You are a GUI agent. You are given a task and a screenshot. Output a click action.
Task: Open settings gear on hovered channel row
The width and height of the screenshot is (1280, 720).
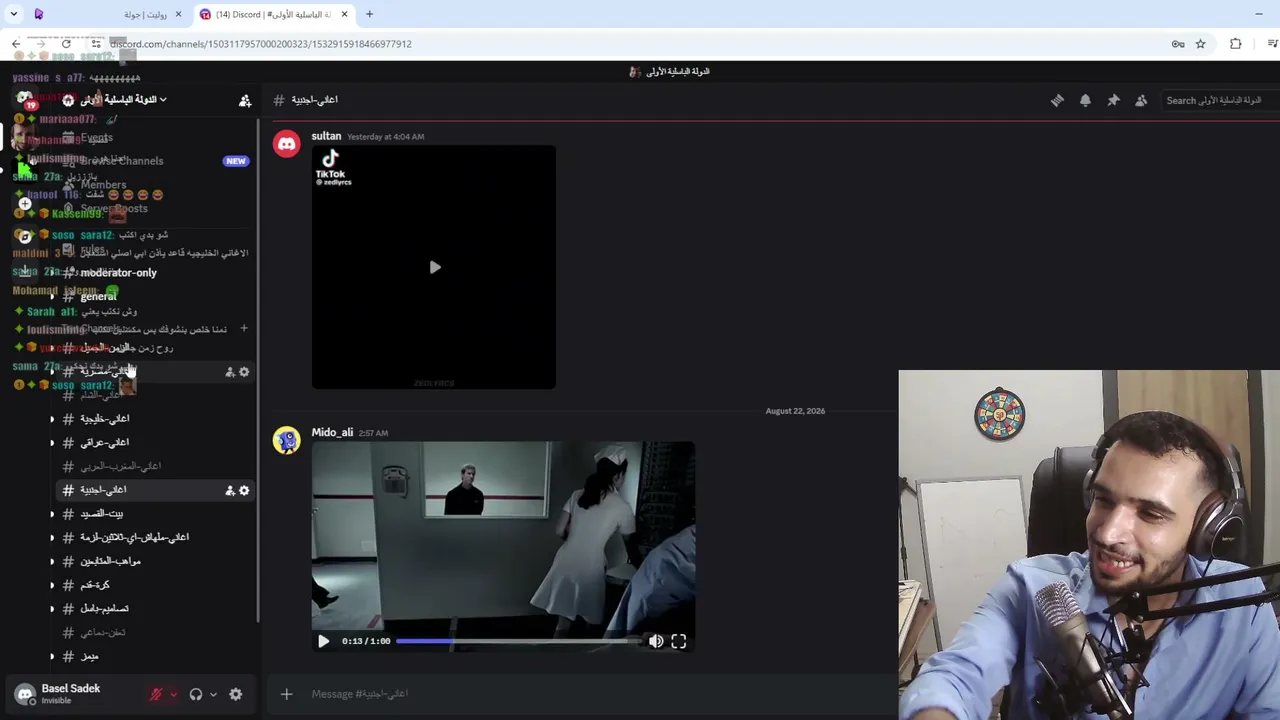pyautogui.click(x=244, y=372)
